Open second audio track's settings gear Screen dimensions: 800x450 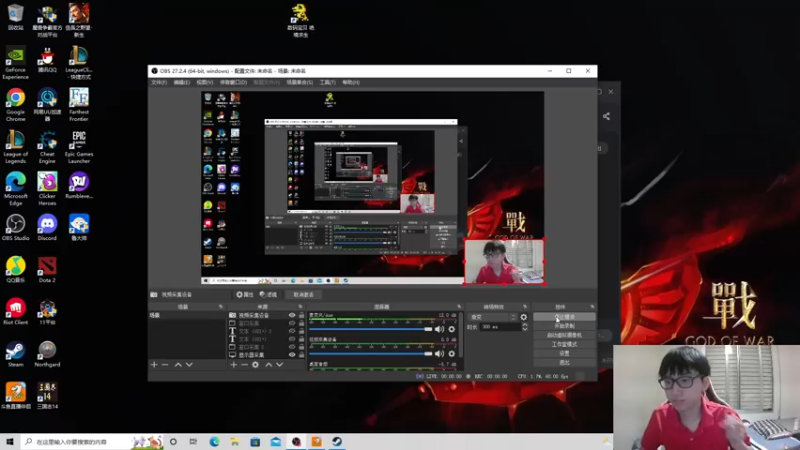pos(452,354)
